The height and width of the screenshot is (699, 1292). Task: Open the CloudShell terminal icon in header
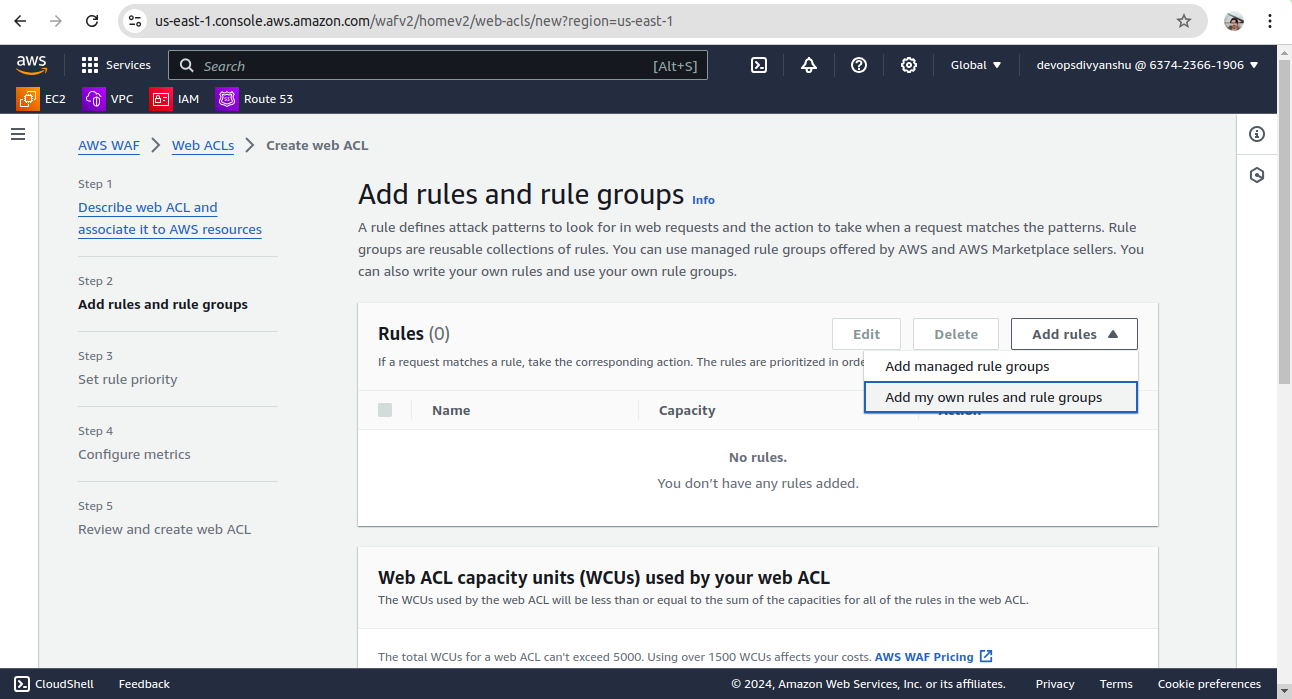(x=759, y=65)
